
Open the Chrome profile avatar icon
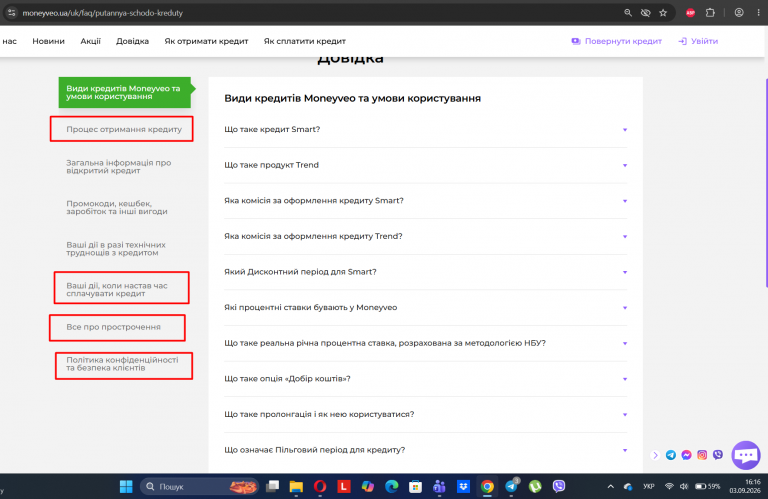(x=739, y=13)
